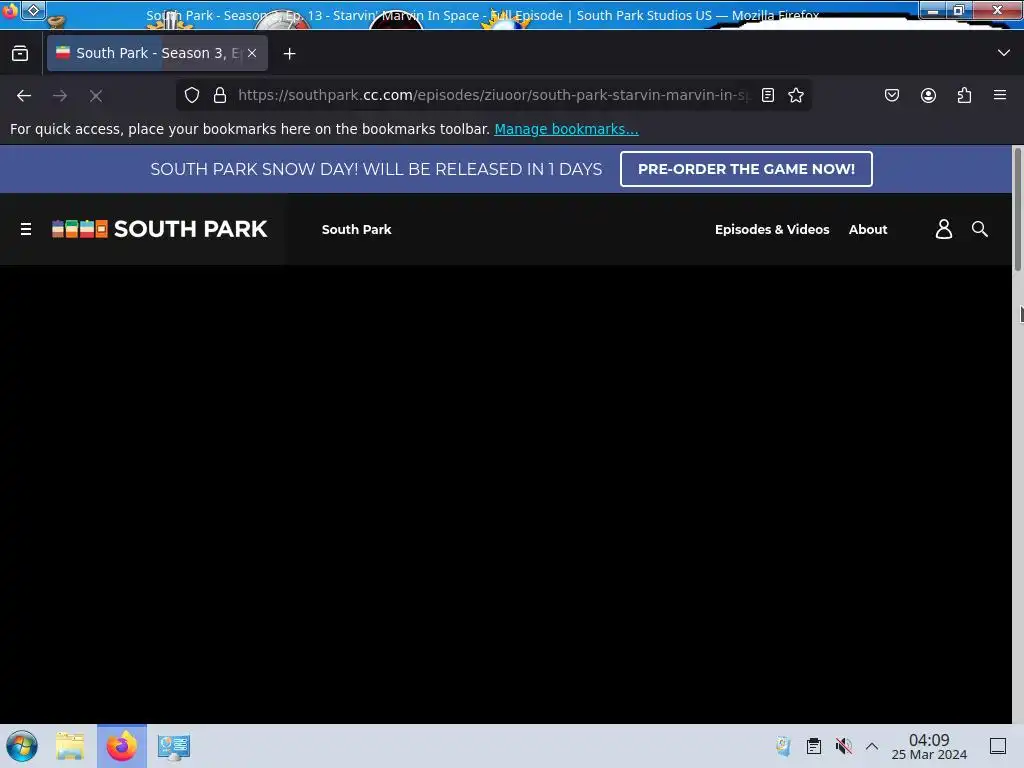Viewport: 1024px width, 768px height.
Task: Go back to previous page
Action: tap(24, 96)
